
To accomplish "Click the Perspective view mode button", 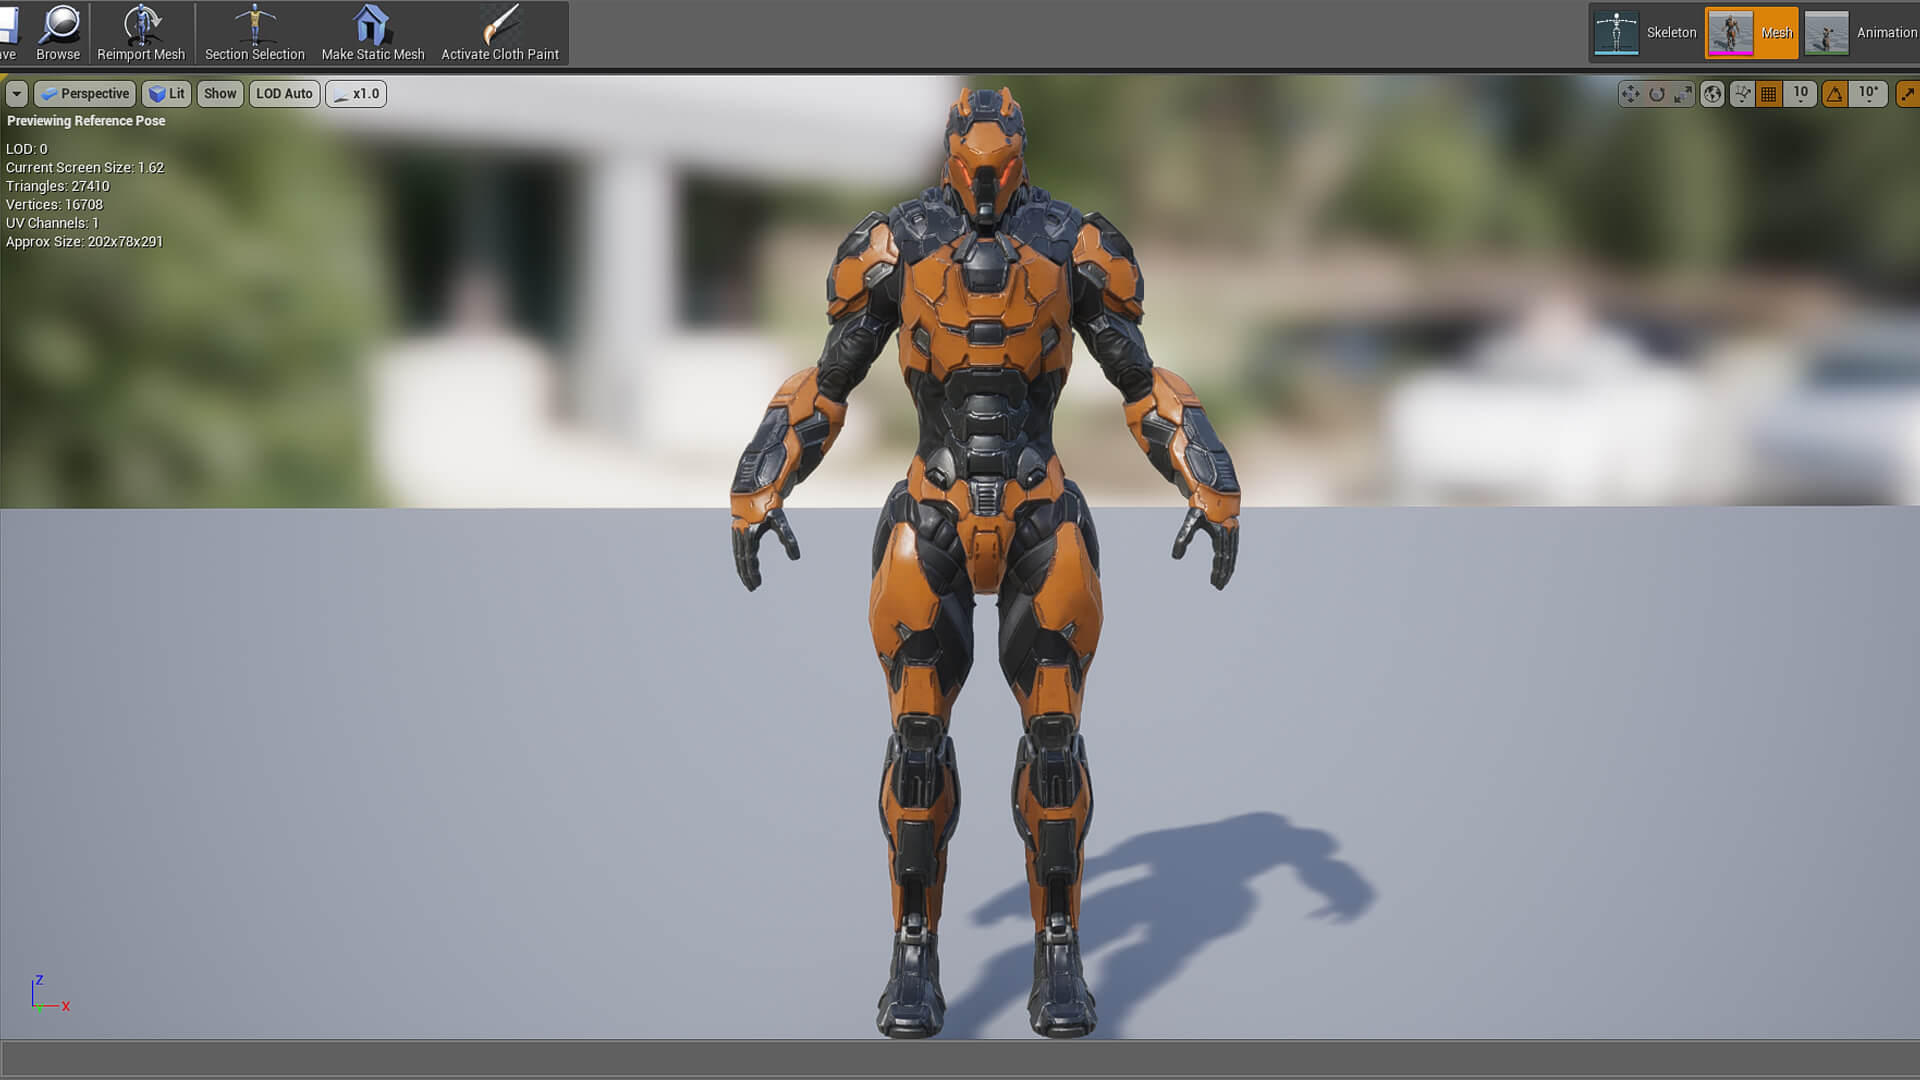I will coord(85,94).
